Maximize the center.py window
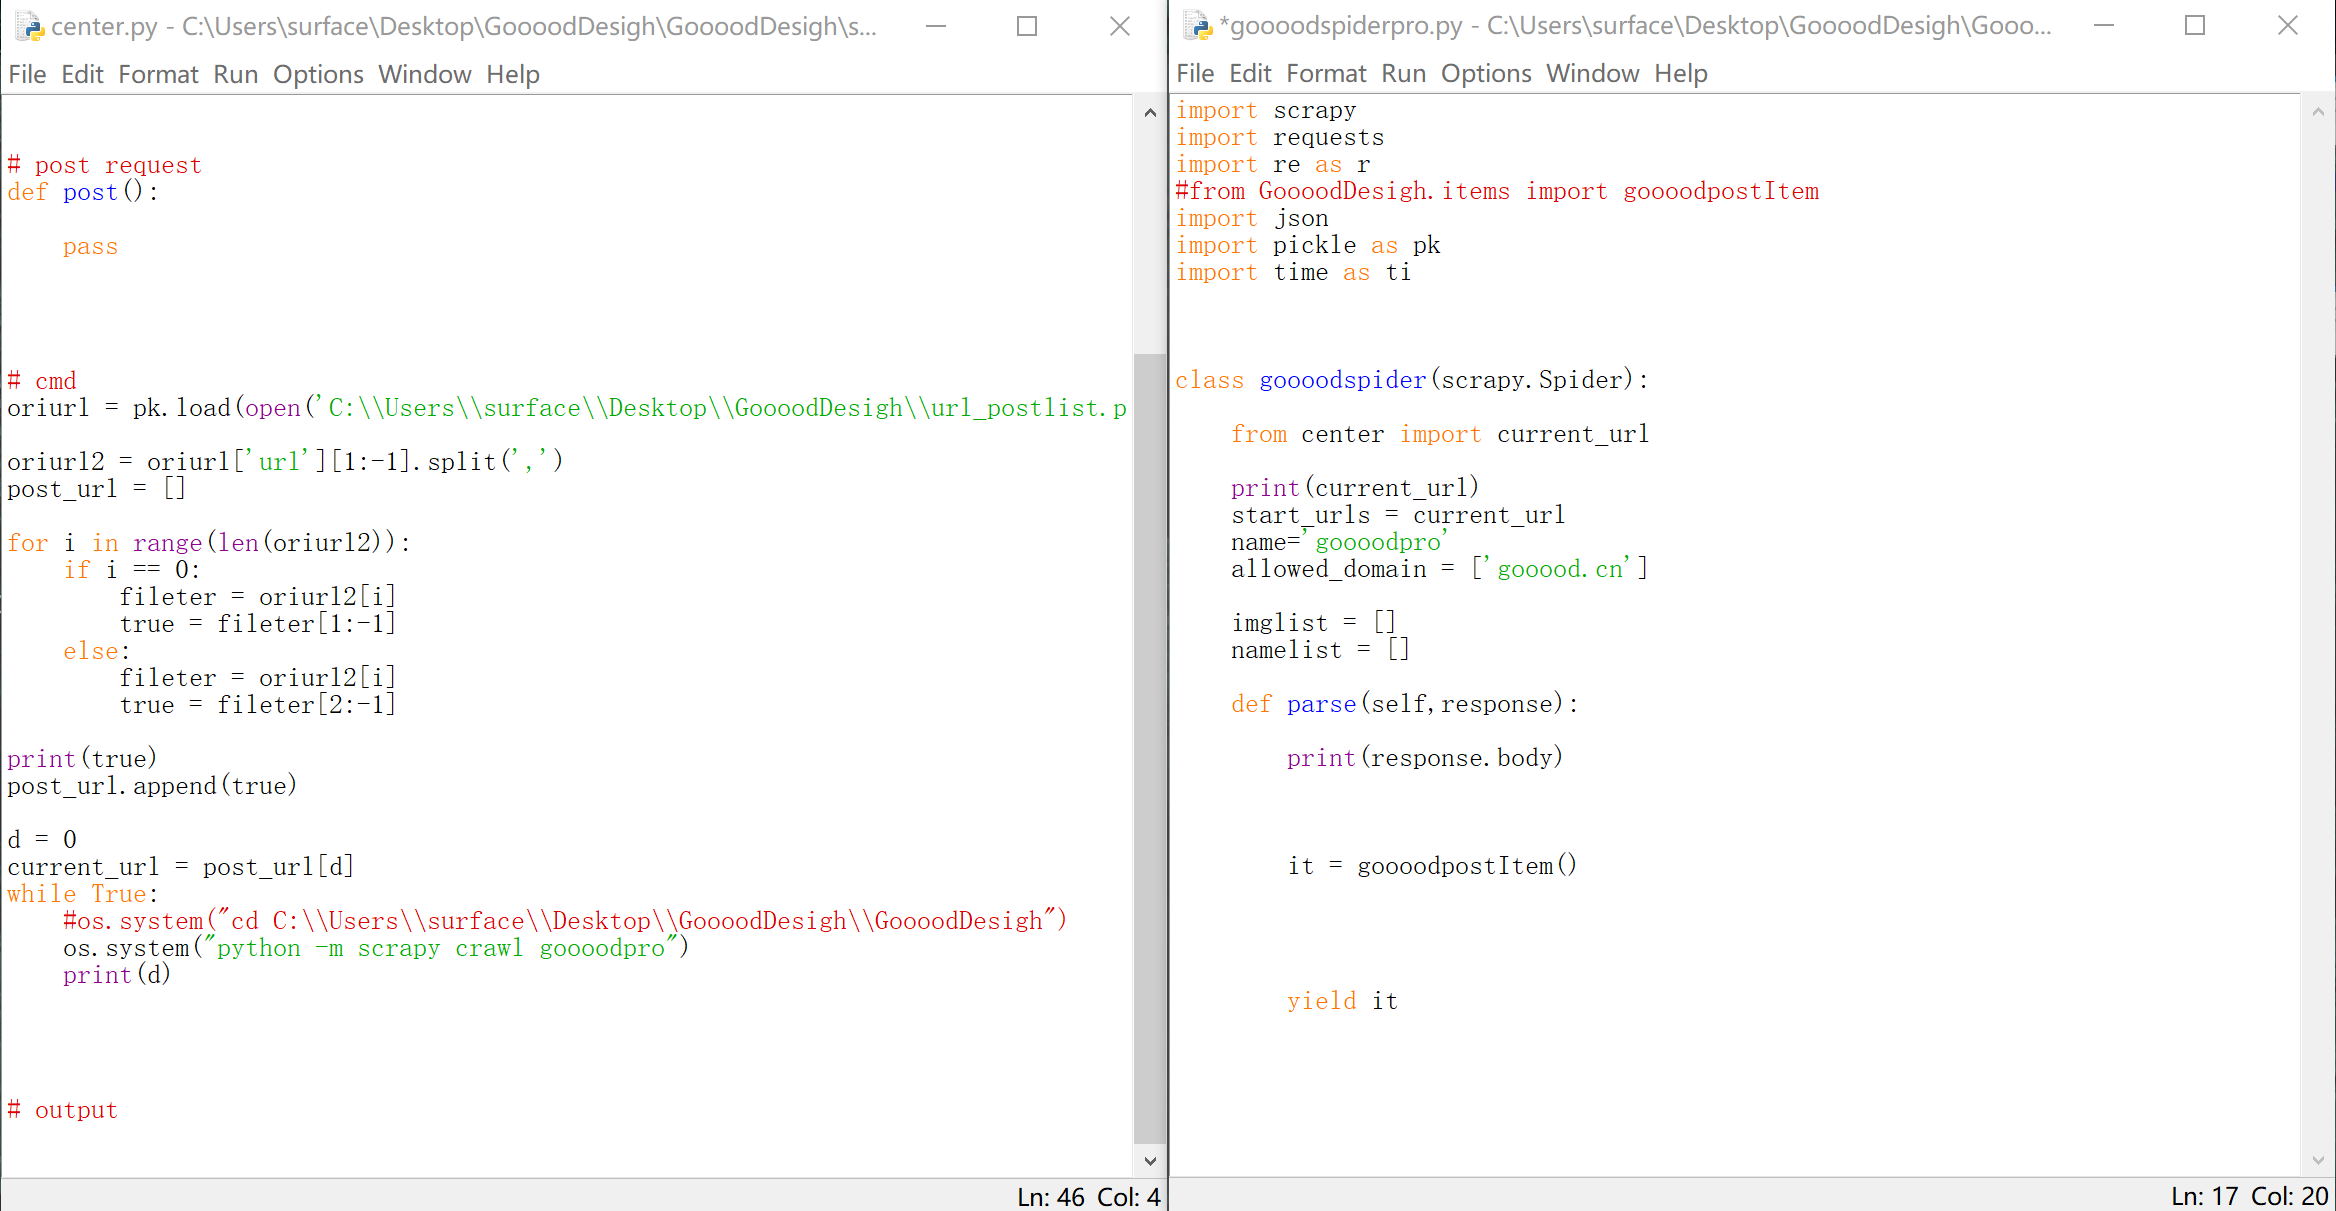 pyautogui.click(x=1027, y=26)
